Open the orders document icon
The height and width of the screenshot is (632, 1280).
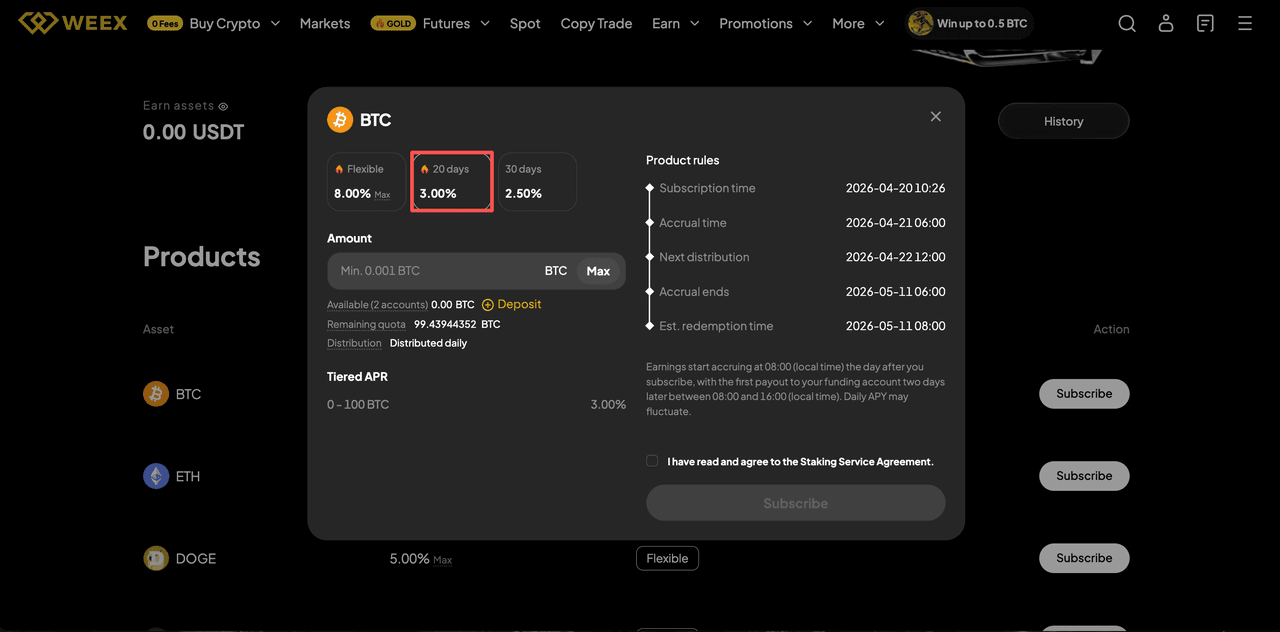pos(1206,23)
